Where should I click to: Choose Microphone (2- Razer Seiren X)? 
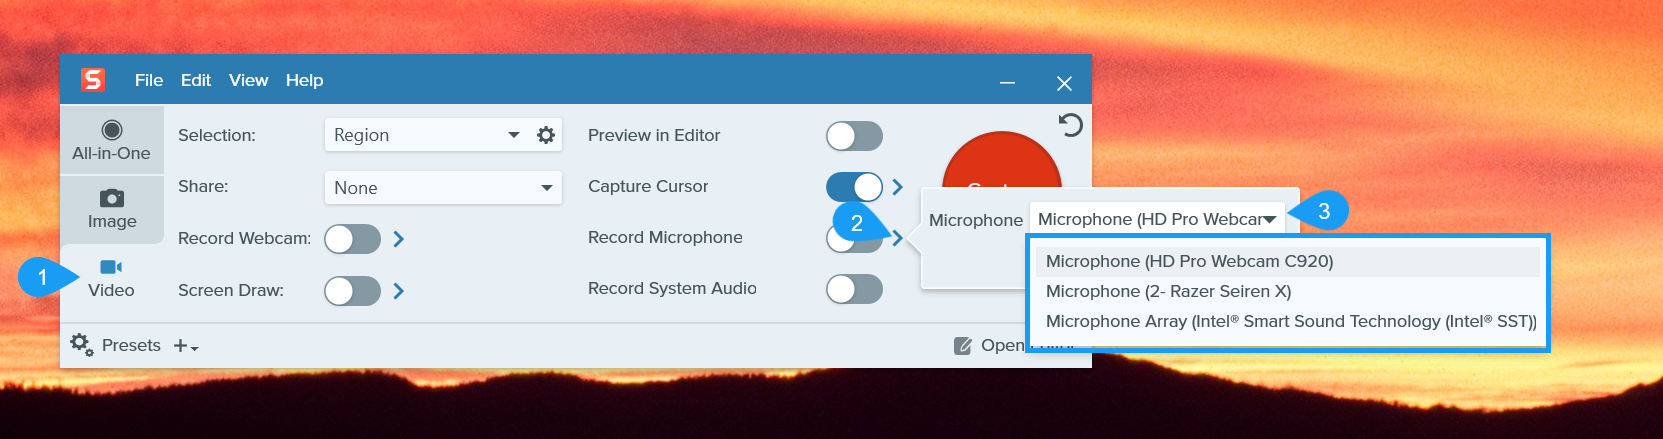(1168, 291)
